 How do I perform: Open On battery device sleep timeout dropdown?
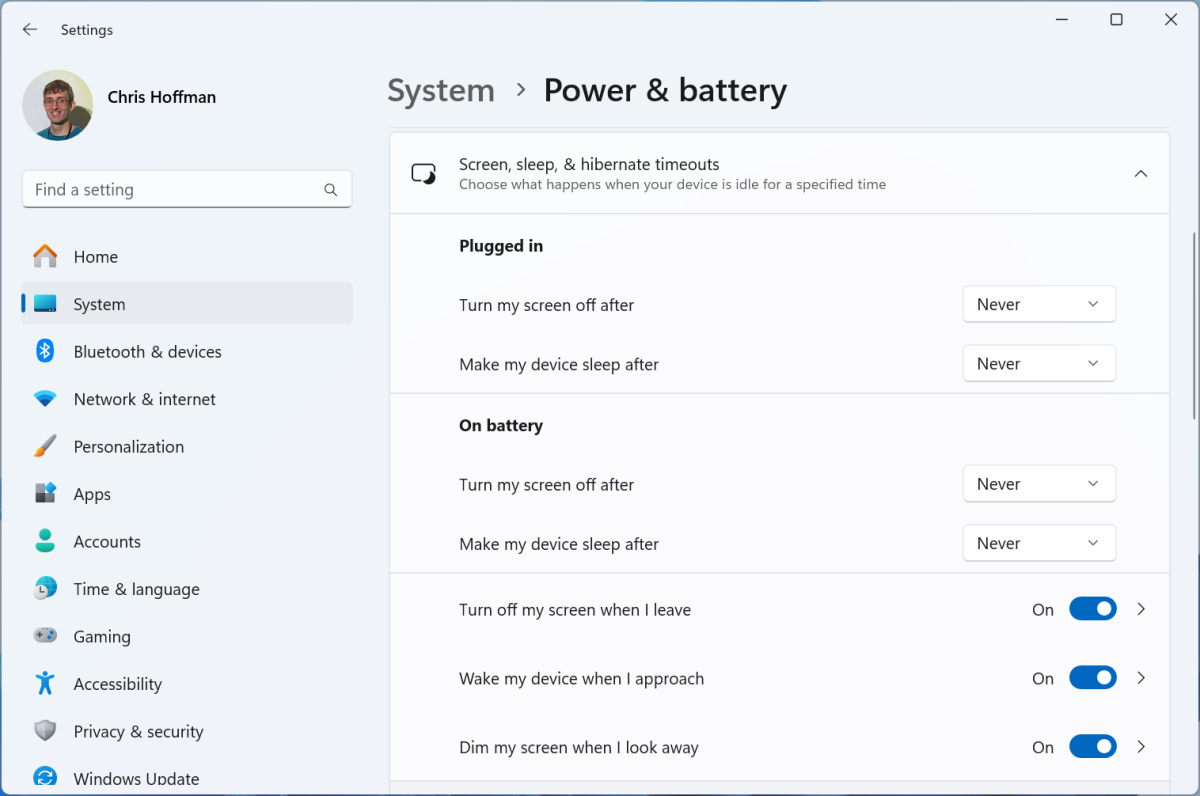click(1038, 543)
